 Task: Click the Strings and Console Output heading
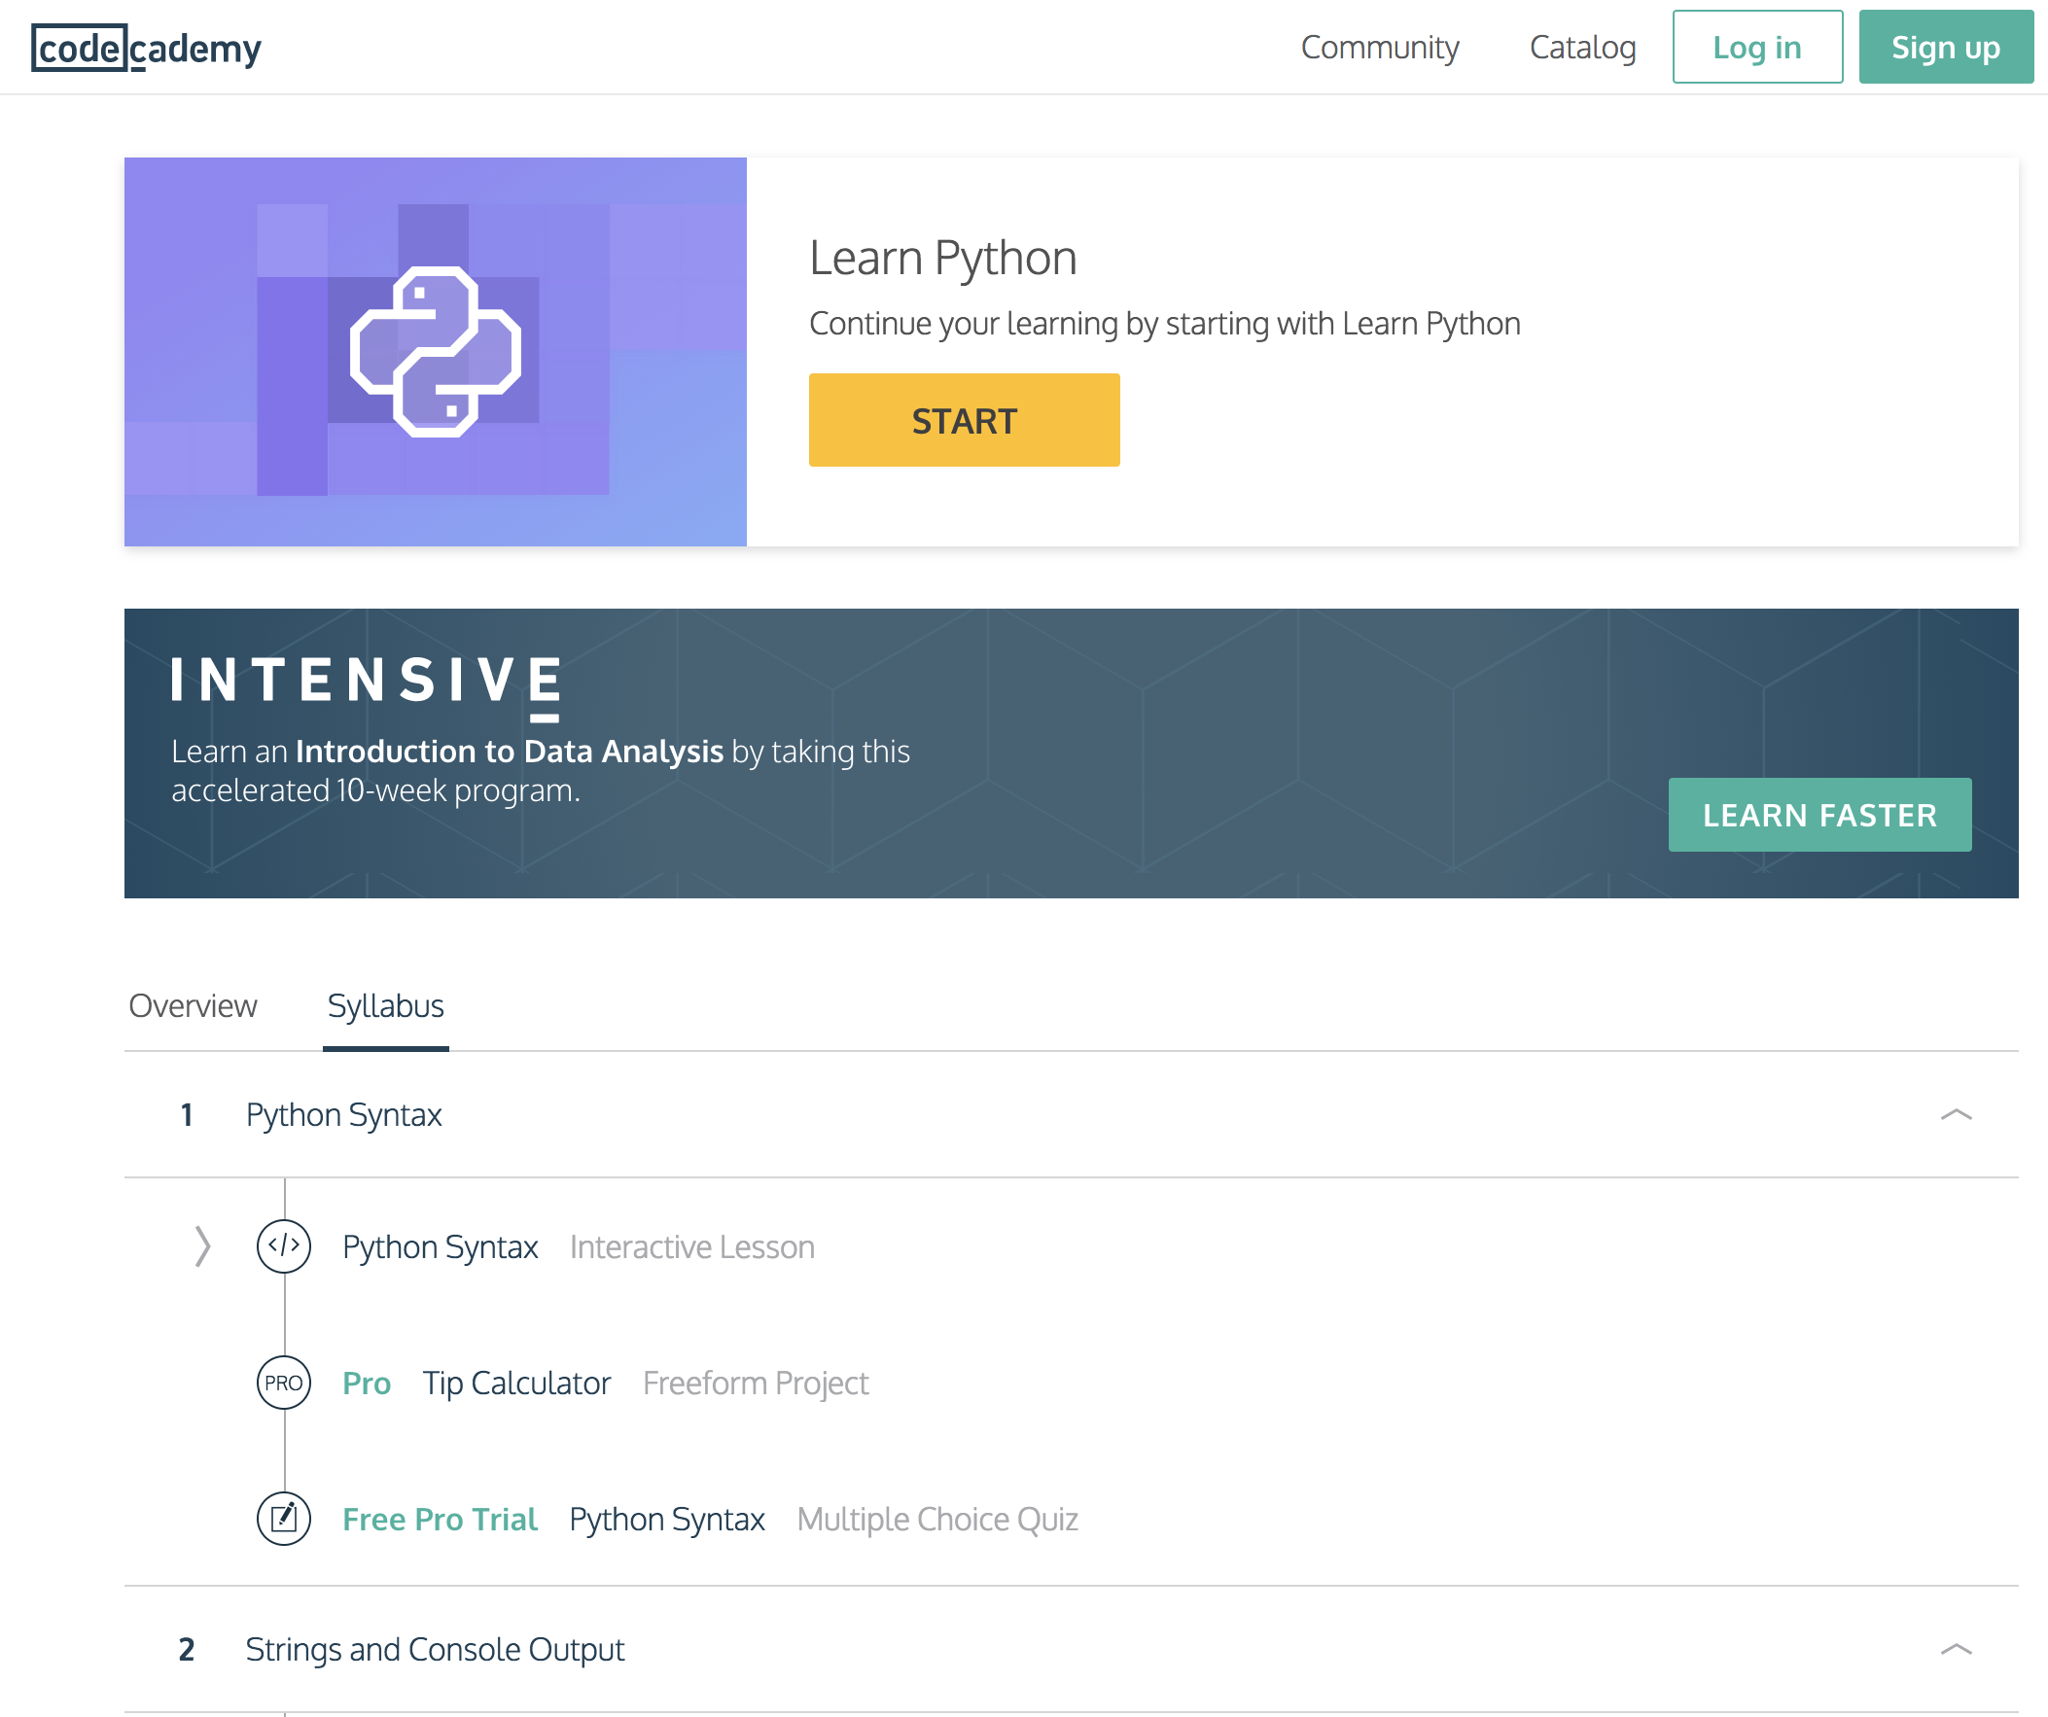(435, 1649)
